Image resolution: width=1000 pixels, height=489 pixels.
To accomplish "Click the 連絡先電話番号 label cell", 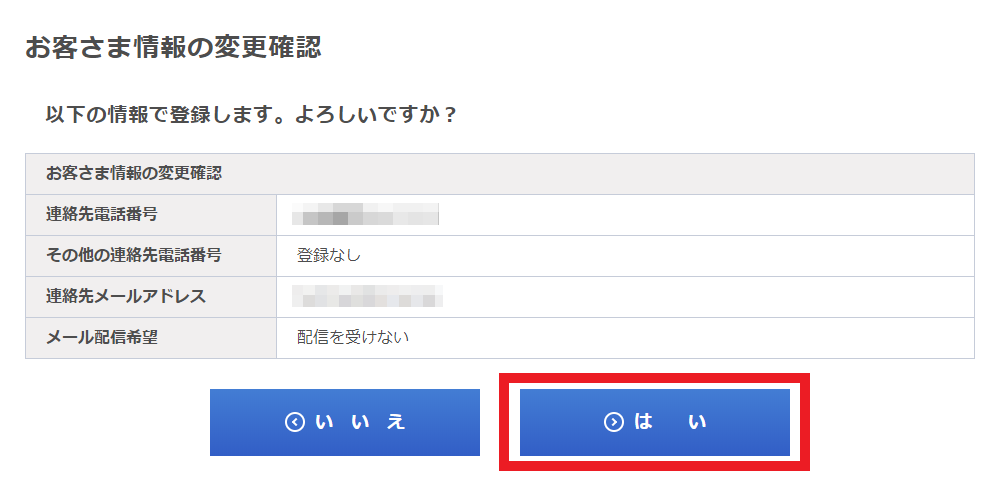I will 151,215.
